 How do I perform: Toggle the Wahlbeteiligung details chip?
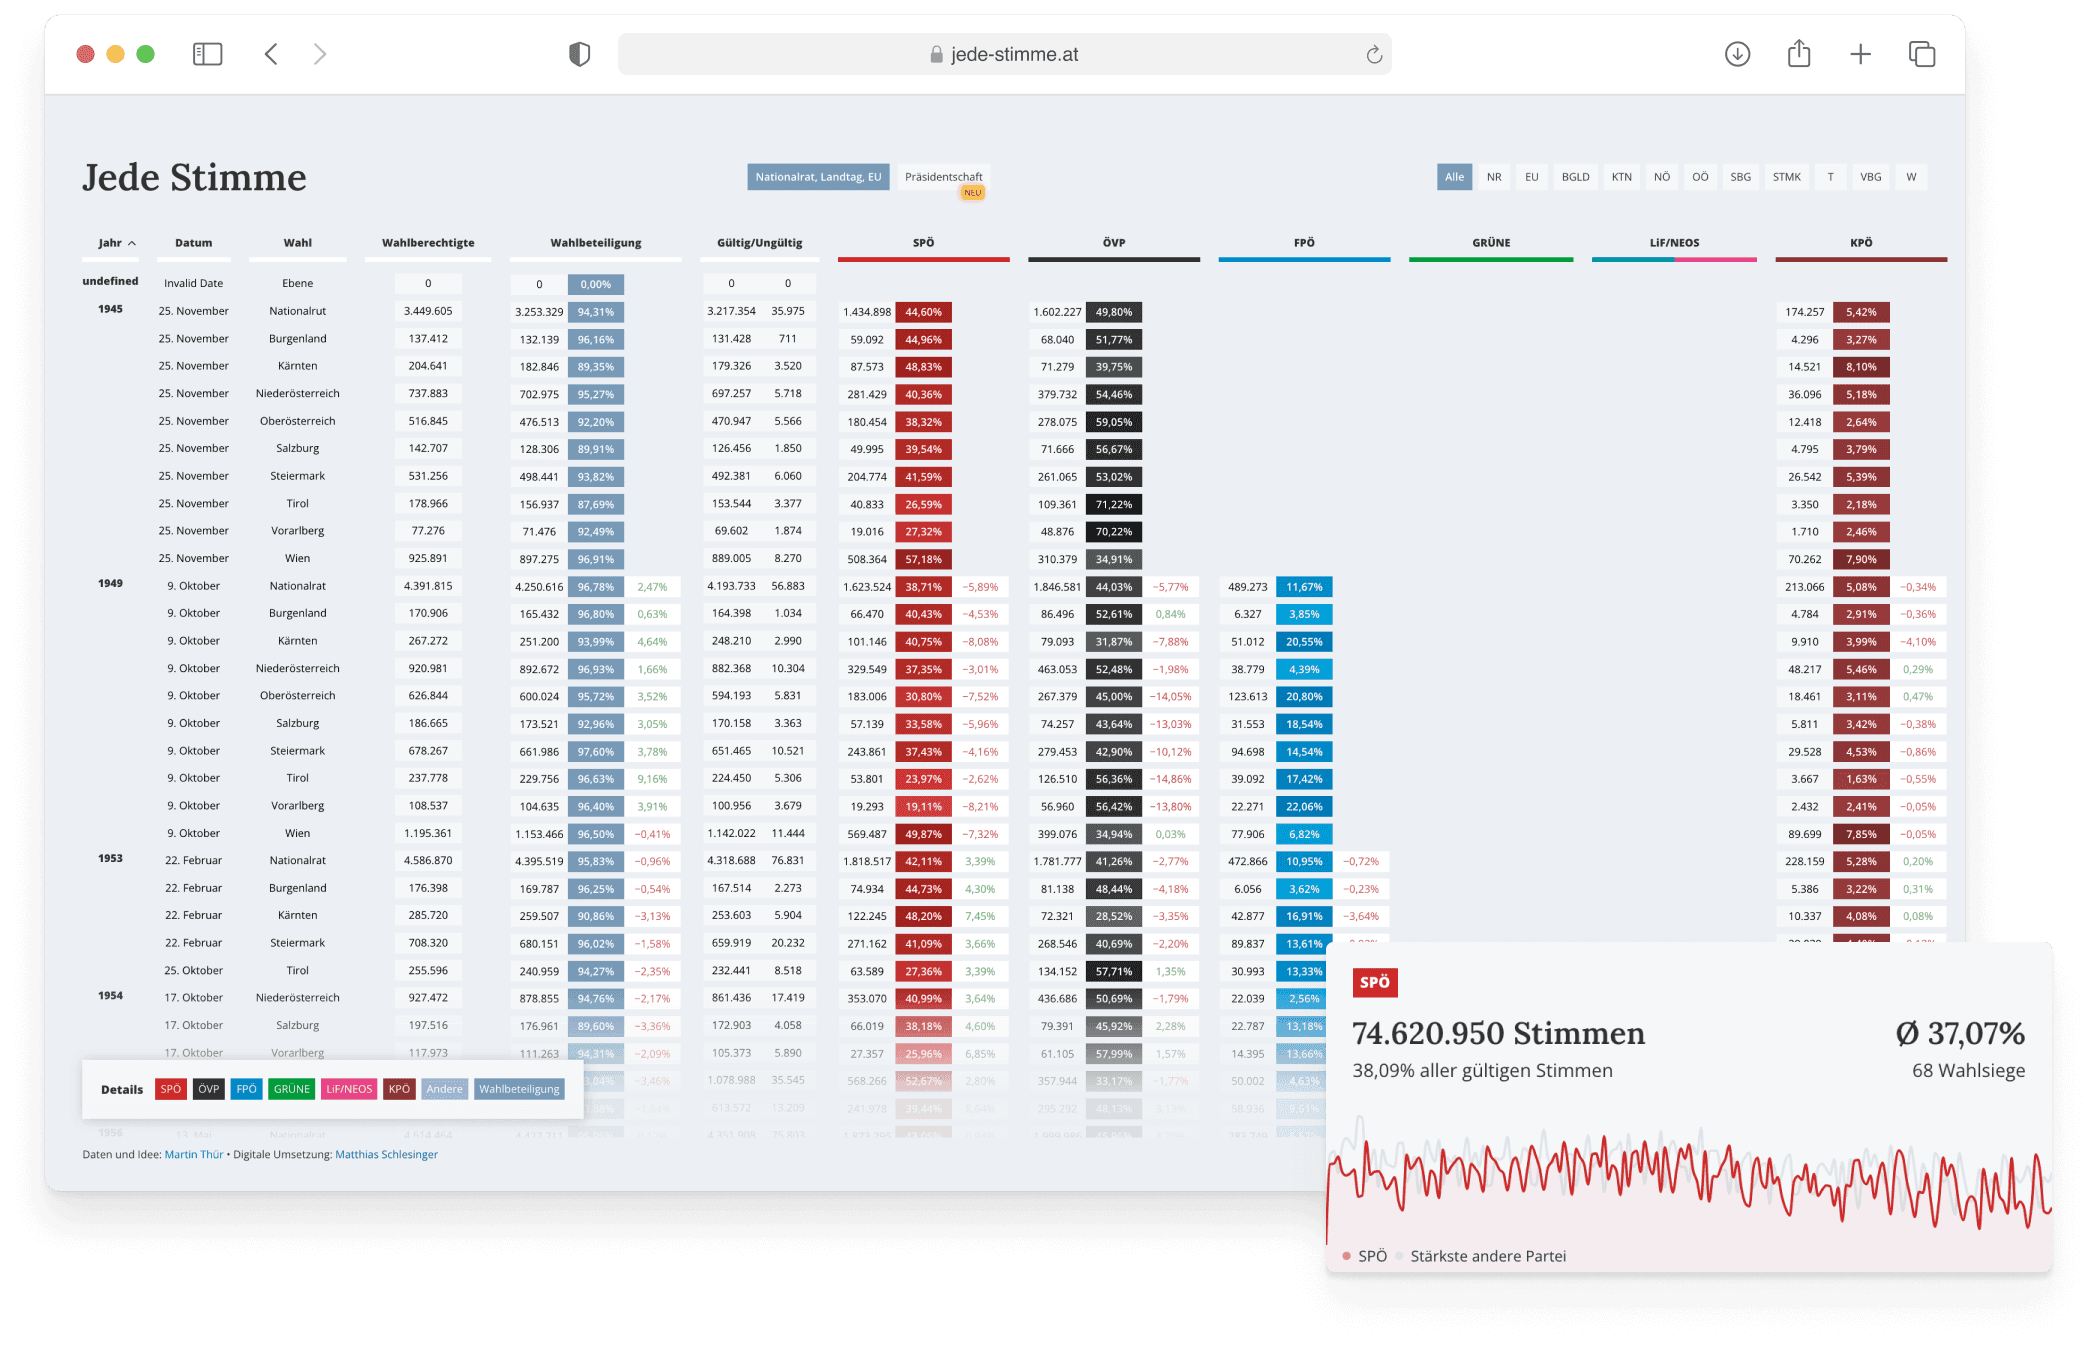coord(519,1089)
